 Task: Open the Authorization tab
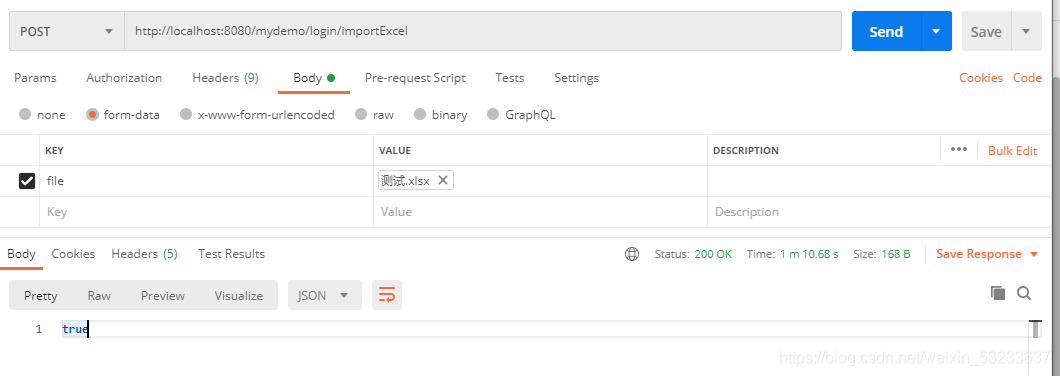tap(124, 78)
